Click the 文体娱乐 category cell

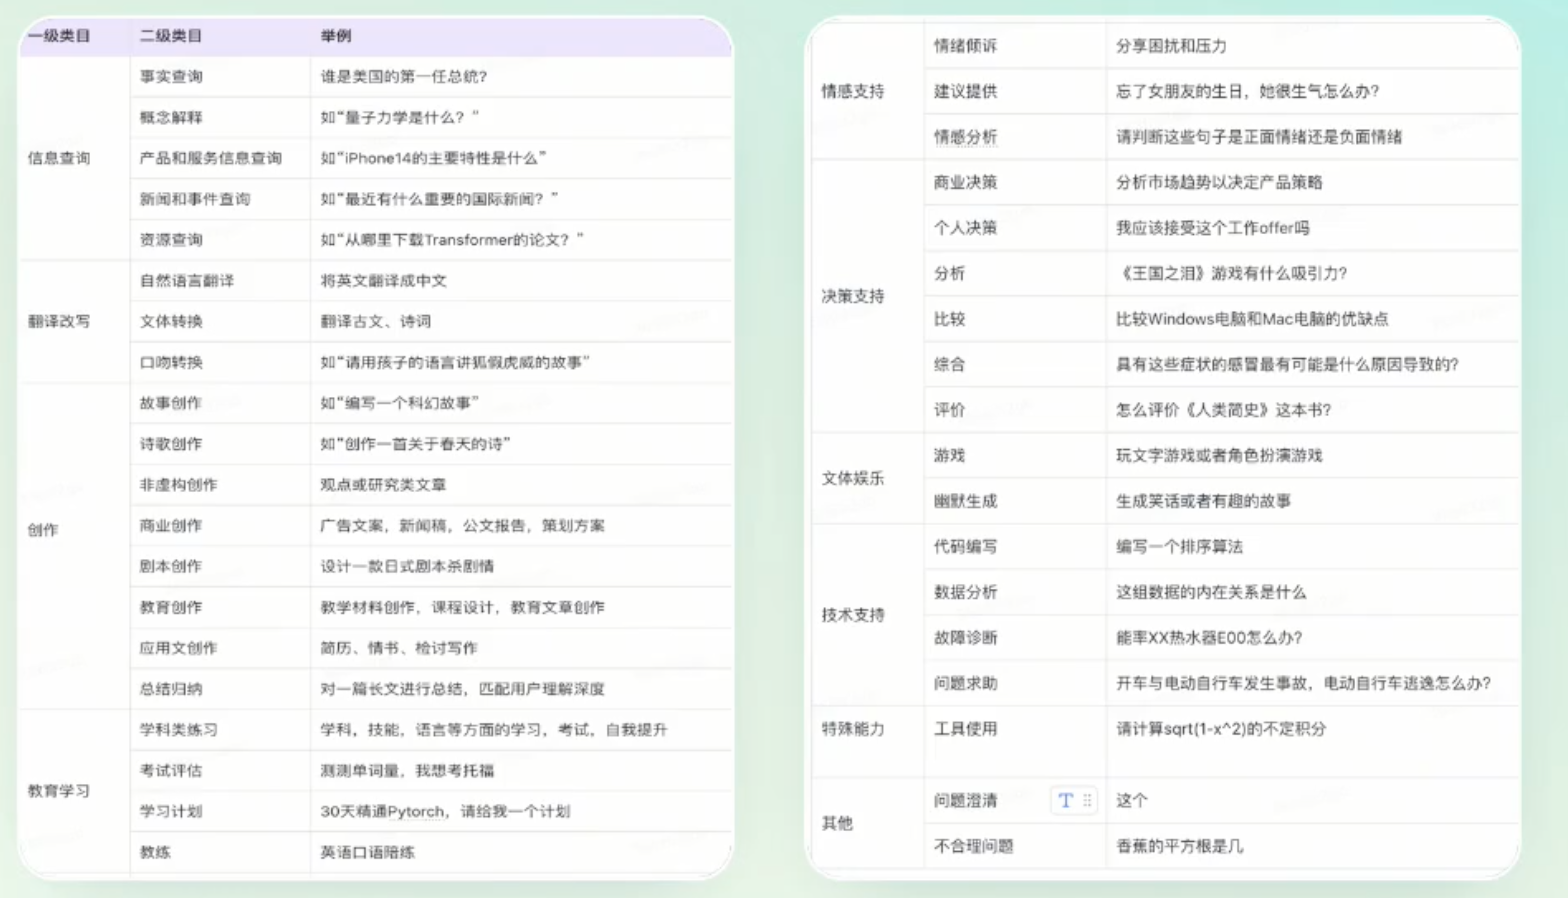coord(853,478)
